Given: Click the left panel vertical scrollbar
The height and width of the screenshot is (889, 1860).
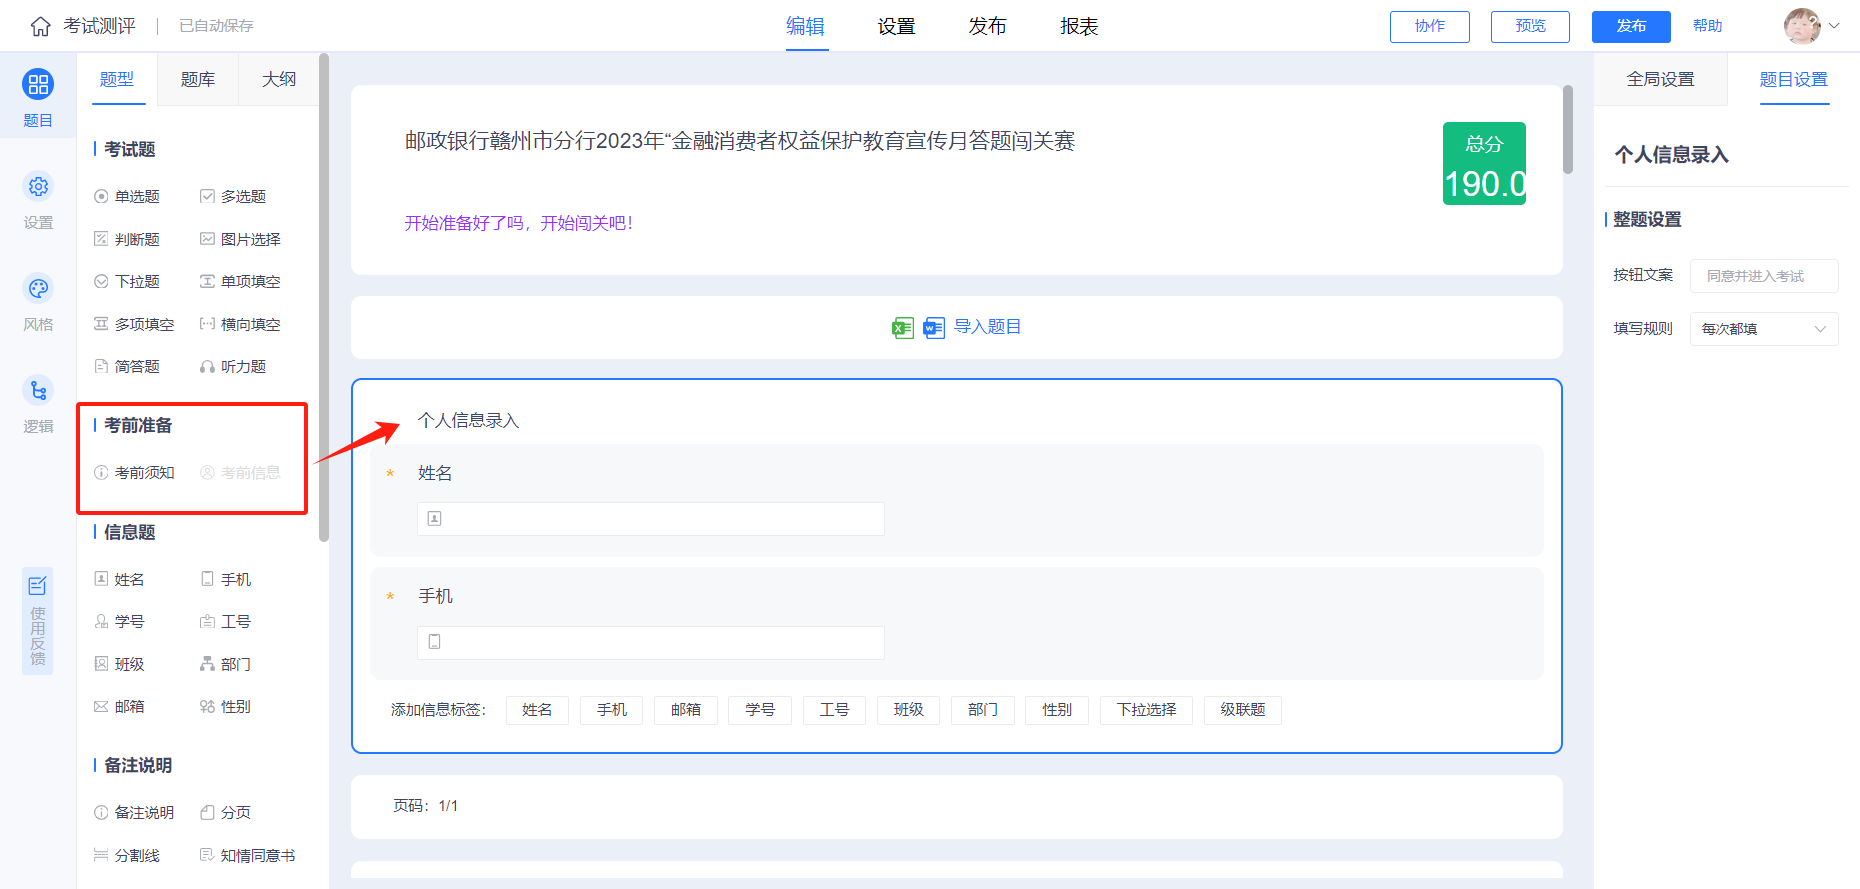Looking at the screenshot, I should click(x=324, y=297).
